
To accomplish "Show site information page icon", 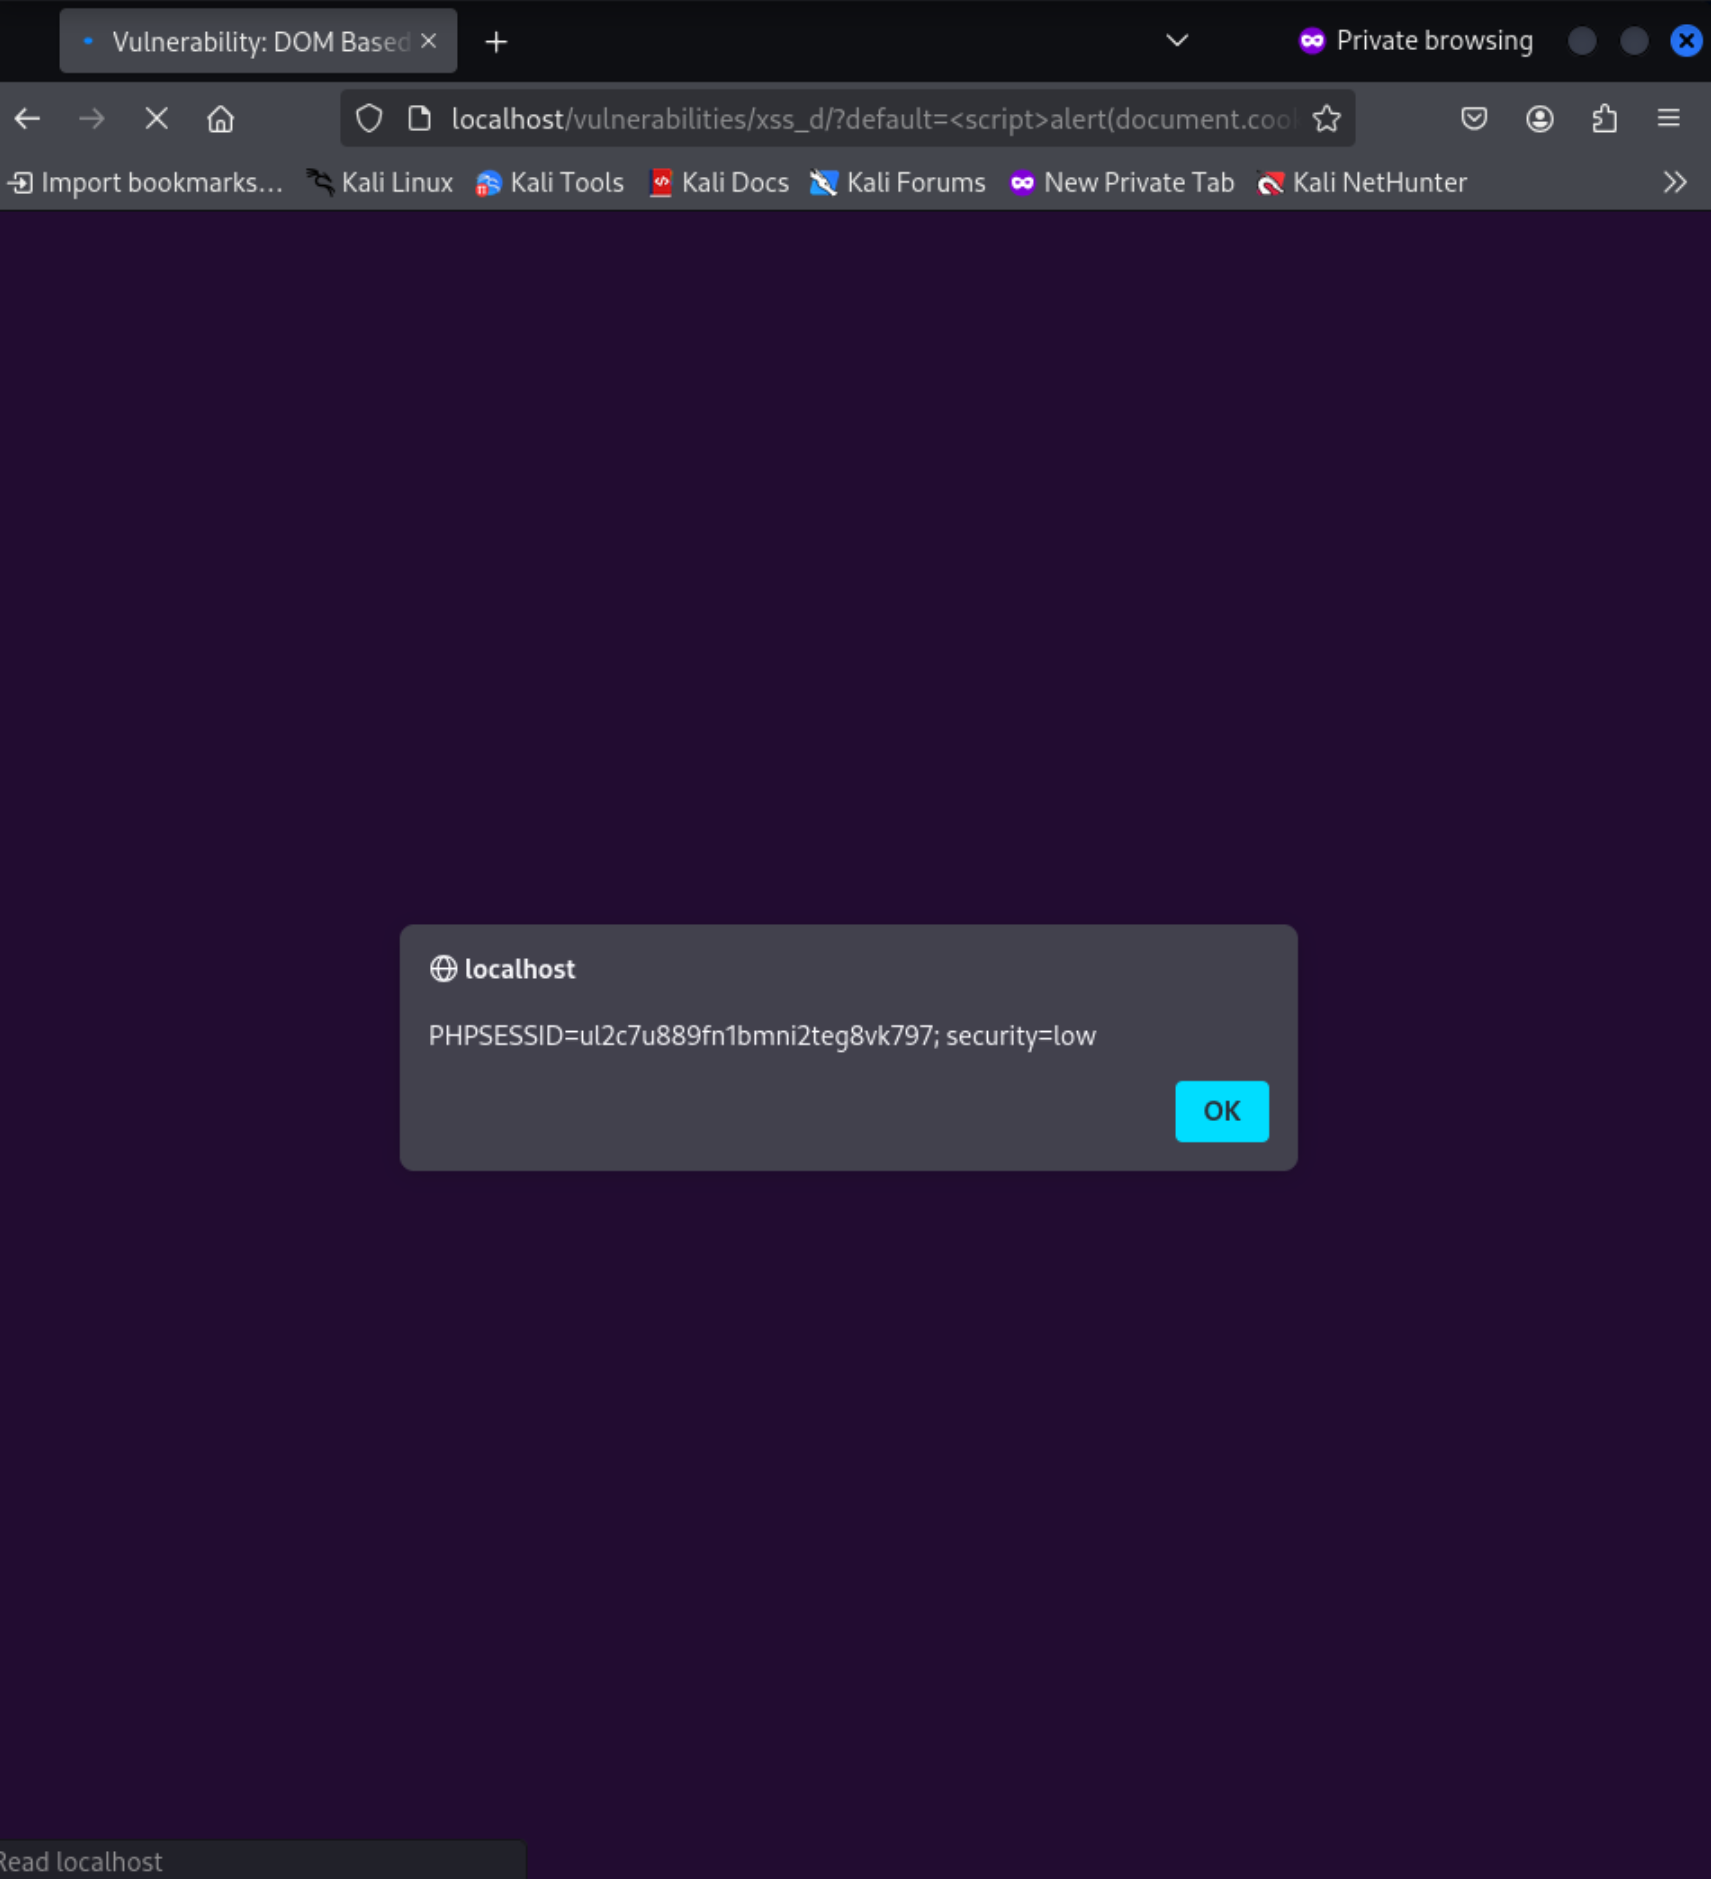I will [x=420, y=119].
